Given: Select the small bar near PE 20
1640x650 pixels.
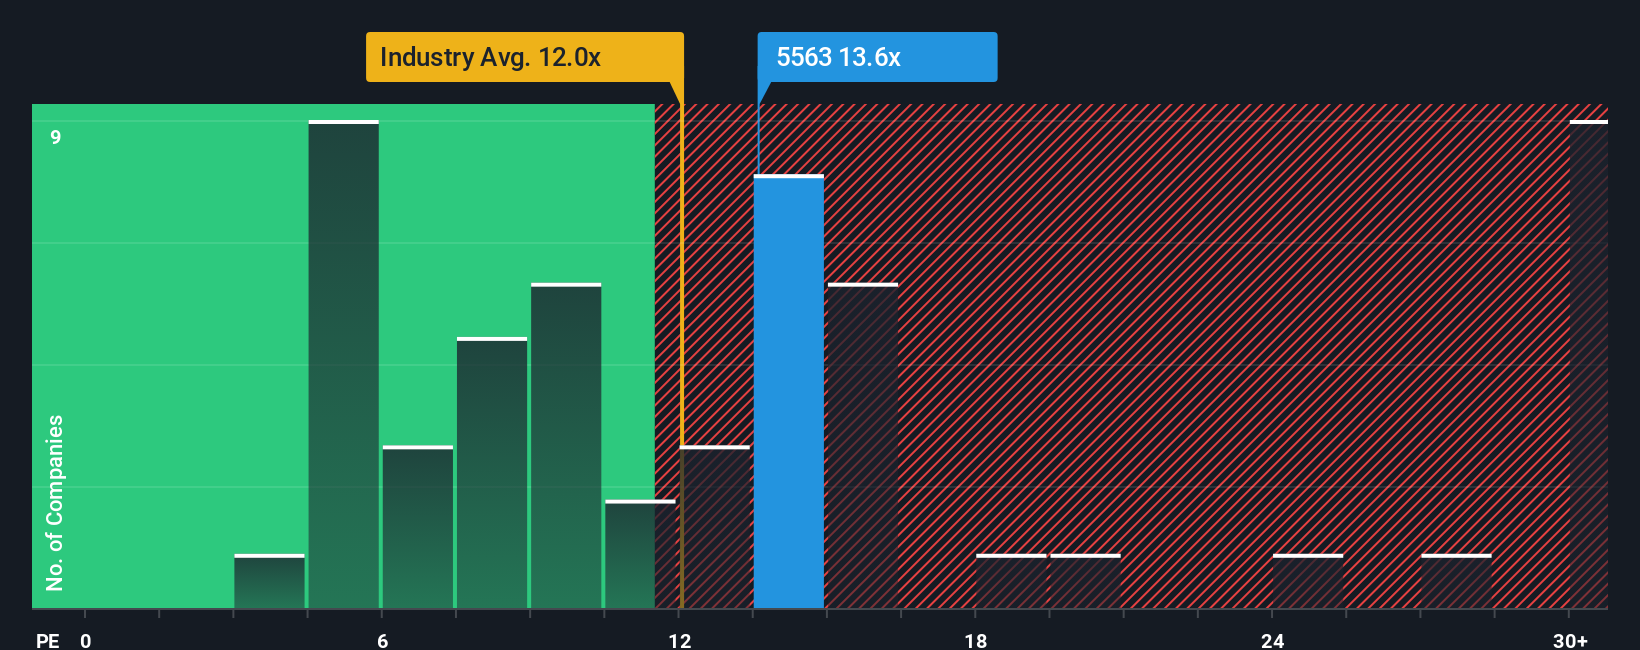Looking at the screenshot, I should tap(1085, 581).
